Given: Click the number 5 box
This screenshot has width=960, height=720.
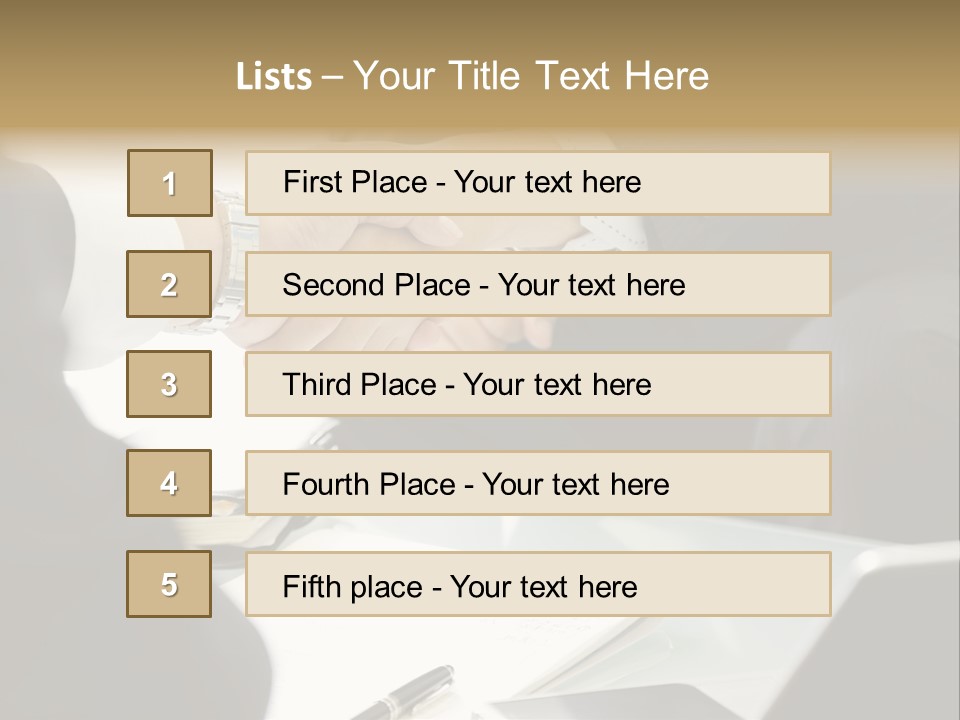Looking at the screenshot, I should (169, 584).
